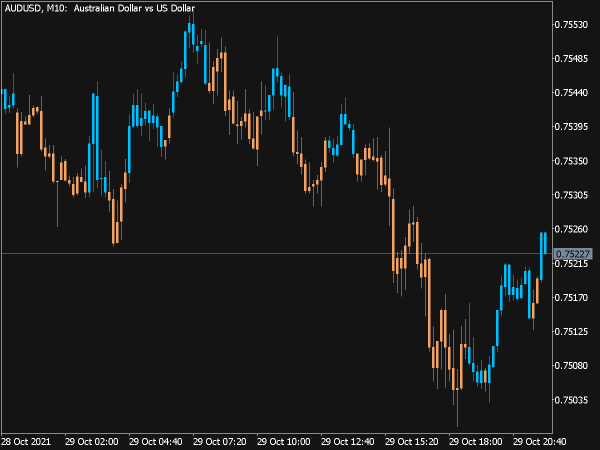Image resolution: width=600 pixels, height=450 pixels.
Task: Click the 29 Oct 07:20 time label
Action: pos(220,442)
